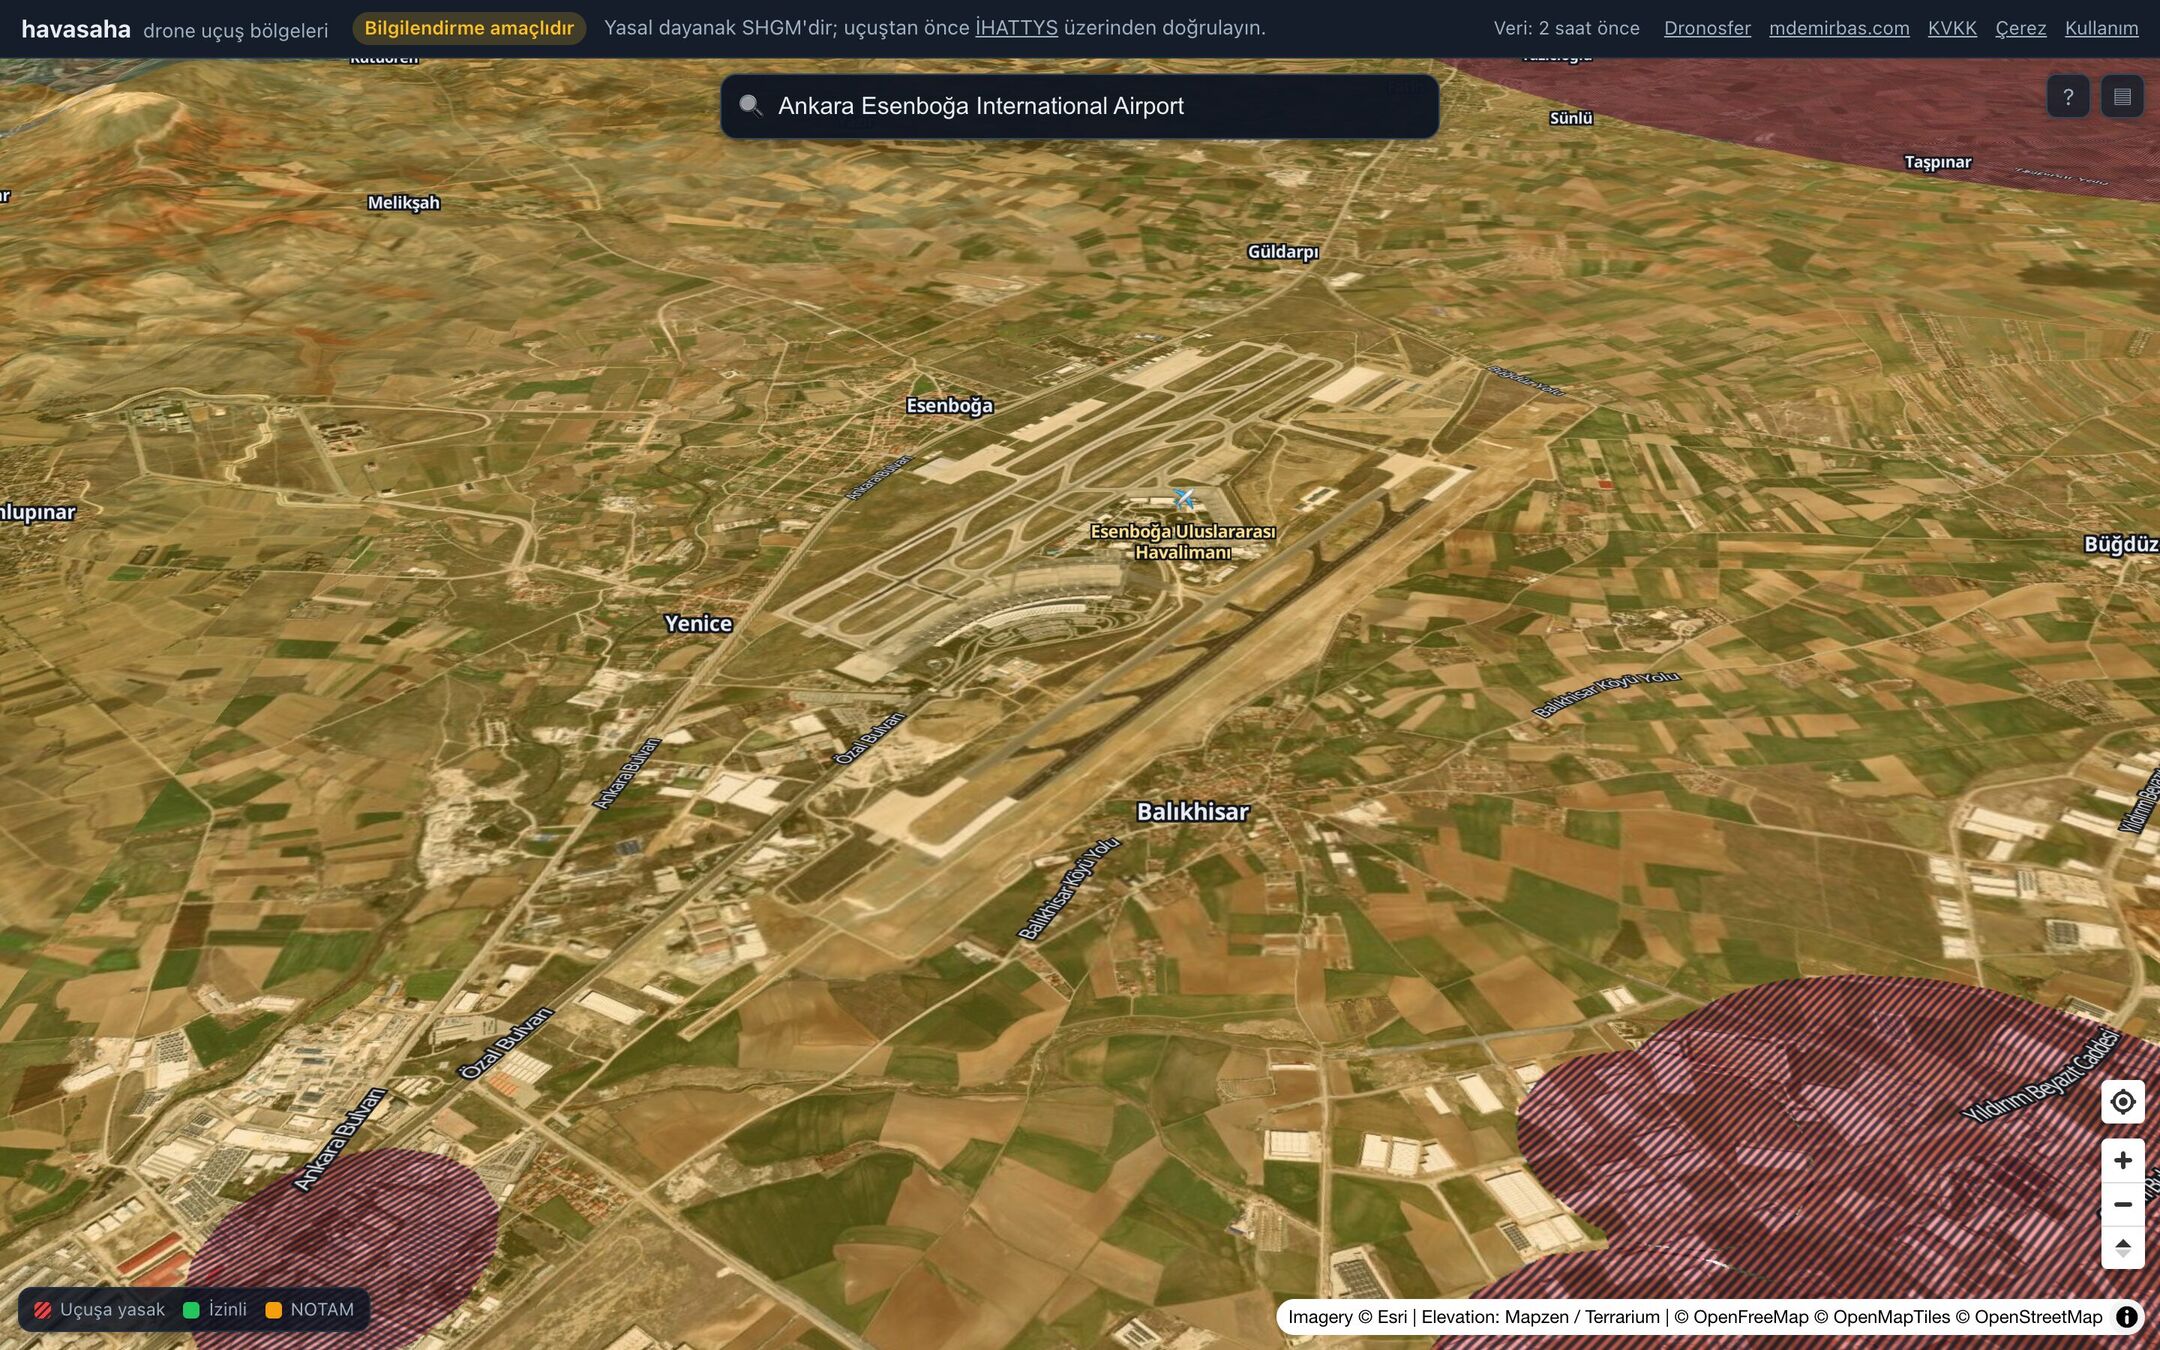Click the red hatched Uçuşa yasak legend swatch

tap(43, 1310)
